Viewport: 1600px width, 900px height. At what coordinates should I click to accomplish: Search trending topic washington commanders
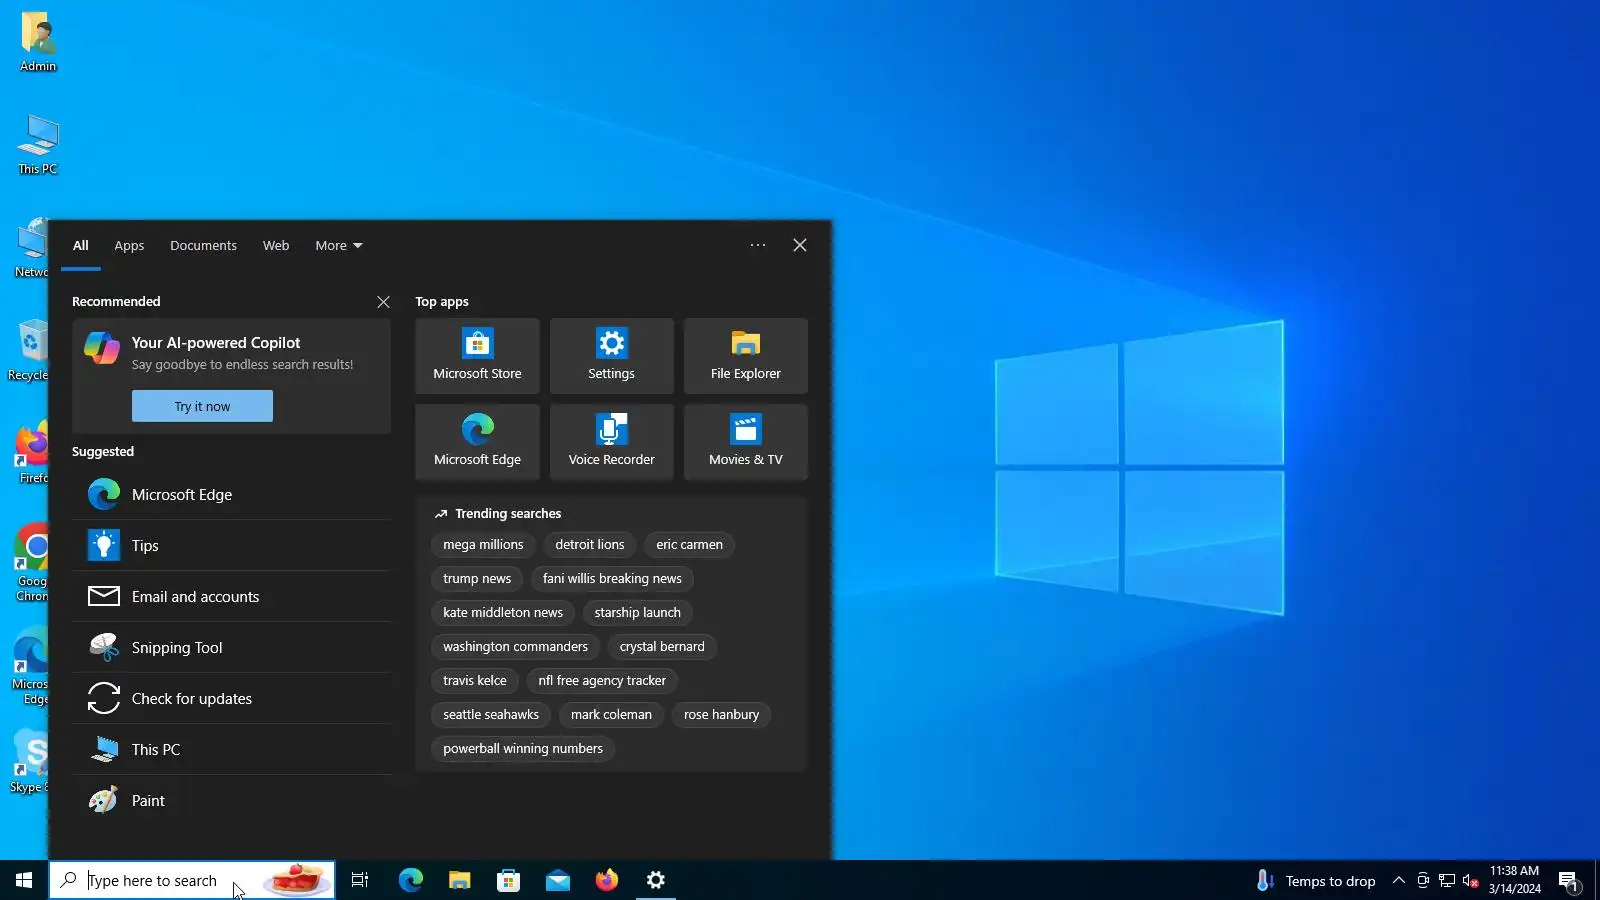(515, 647)
